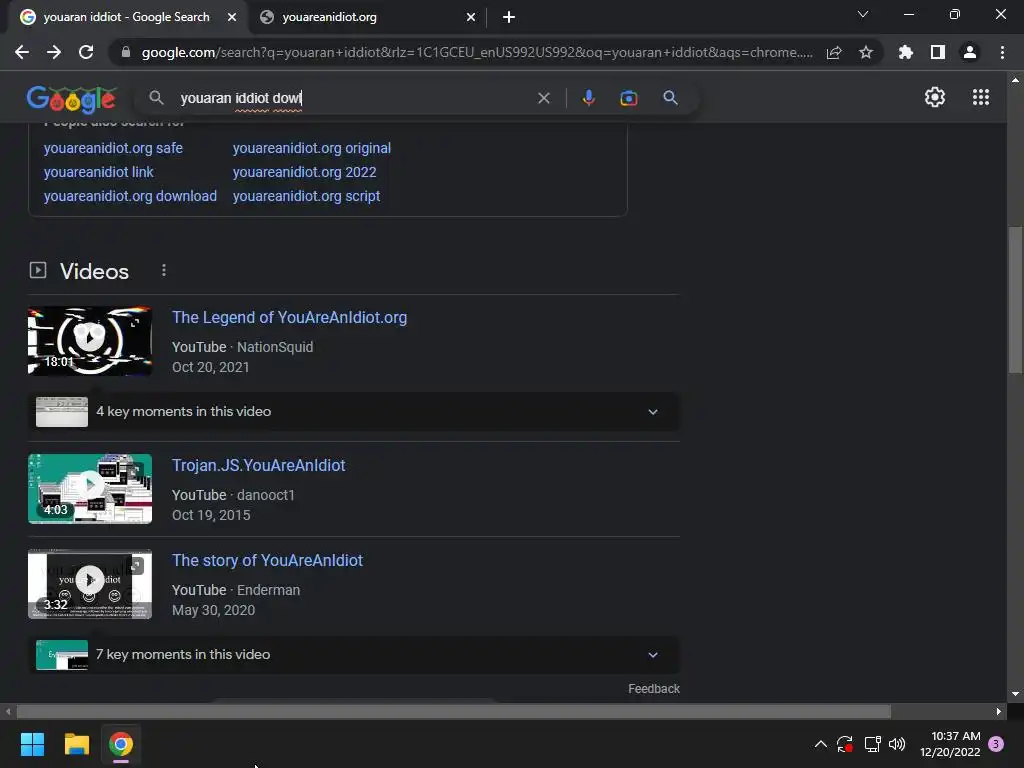Open a new browser tab
The height and width of the screenshot is (768, 1024).
[509, 17]
